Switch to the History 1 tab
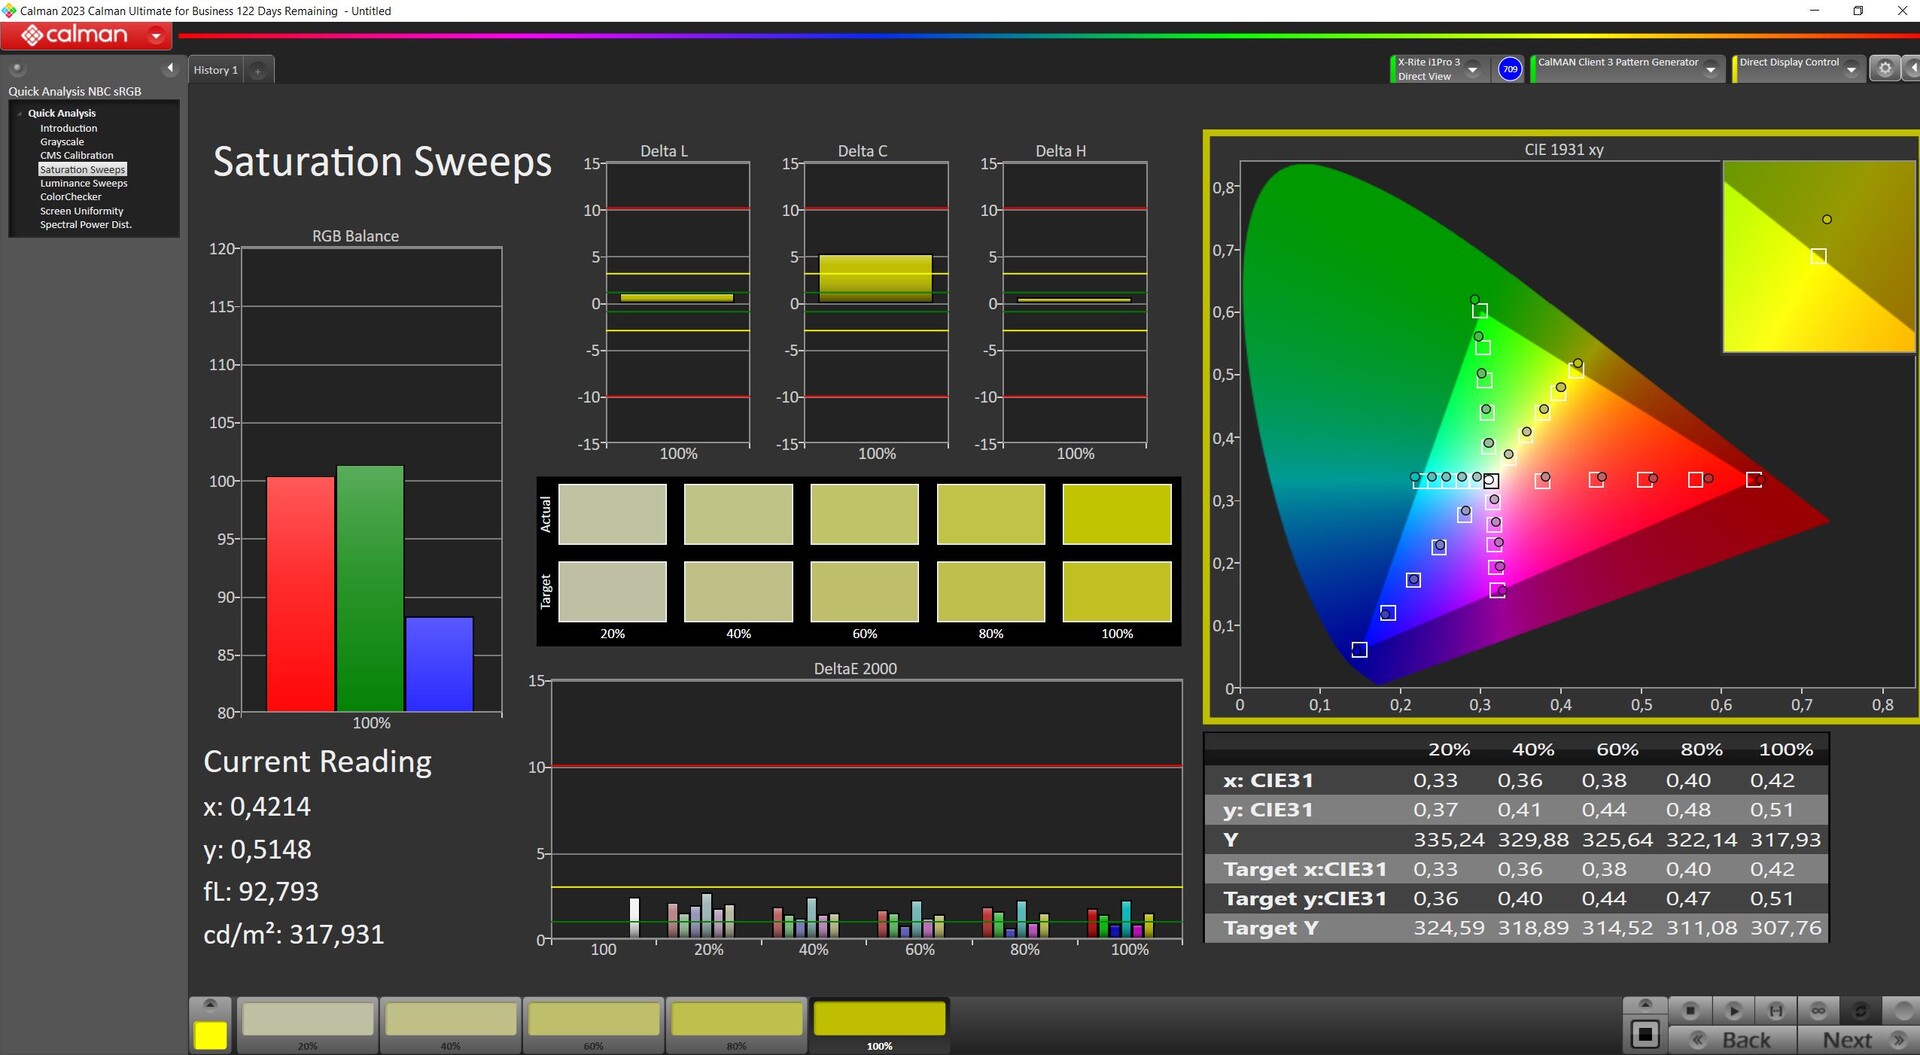This screenshot has height=1055, width=1920. 216,70
